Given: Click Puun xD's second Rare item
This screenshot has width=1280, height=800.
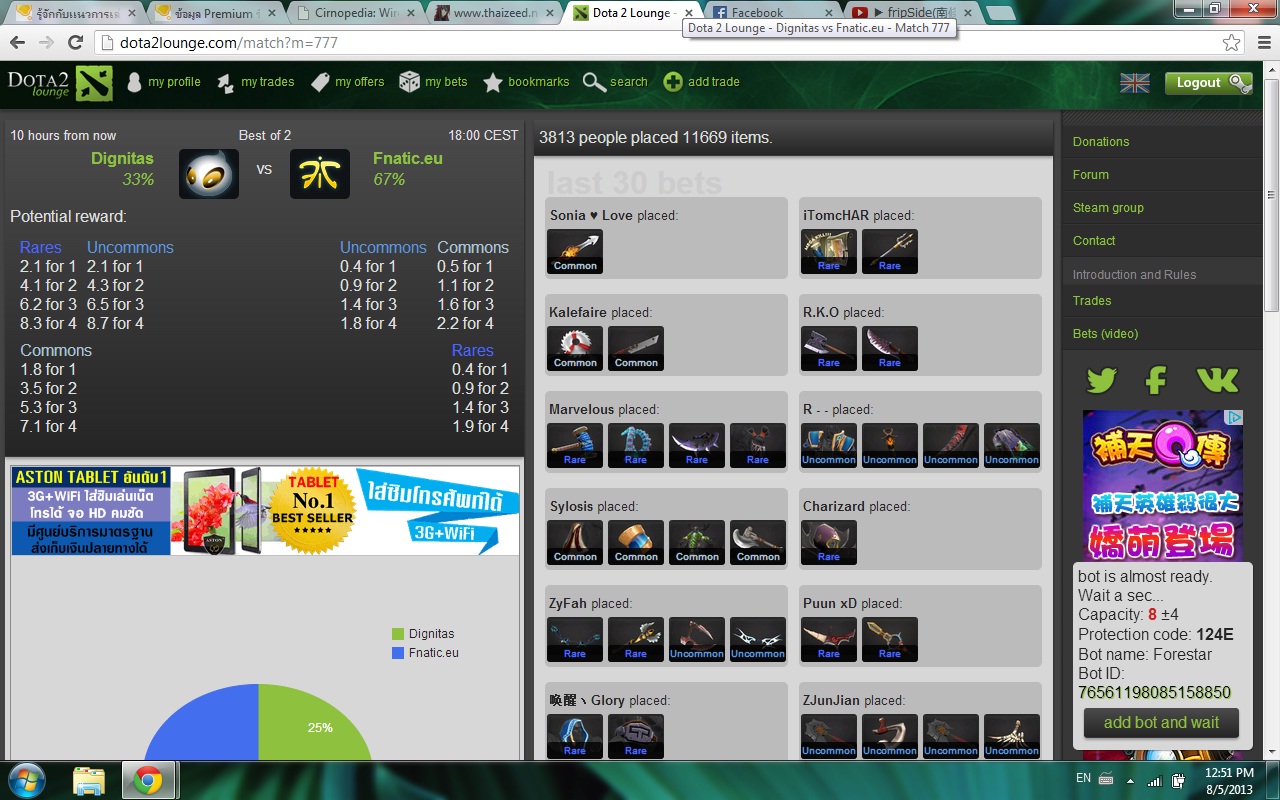Looking at the screenshot, I should click(x=890, y=639).
